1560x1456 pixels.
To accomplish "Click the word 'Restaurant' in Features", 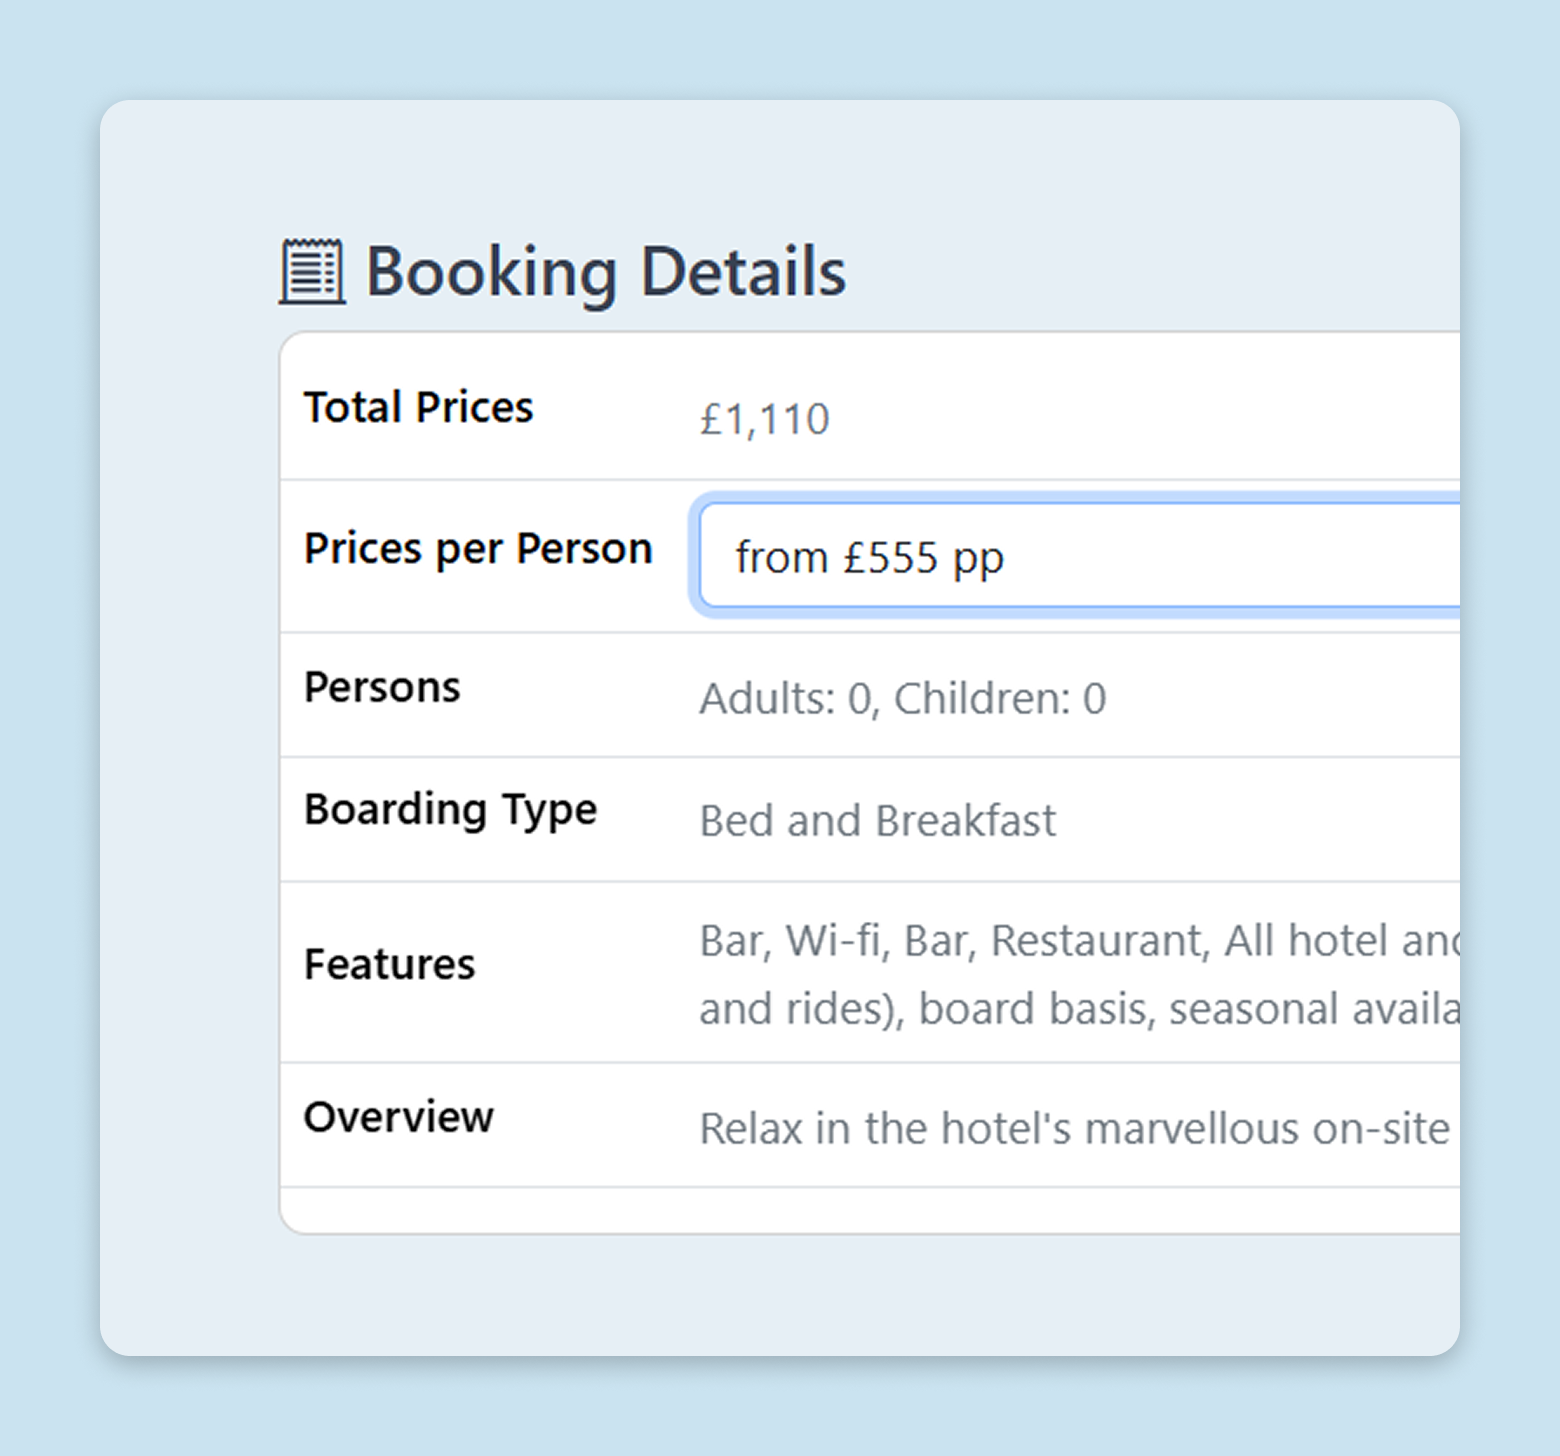I will pos(1100,941).
